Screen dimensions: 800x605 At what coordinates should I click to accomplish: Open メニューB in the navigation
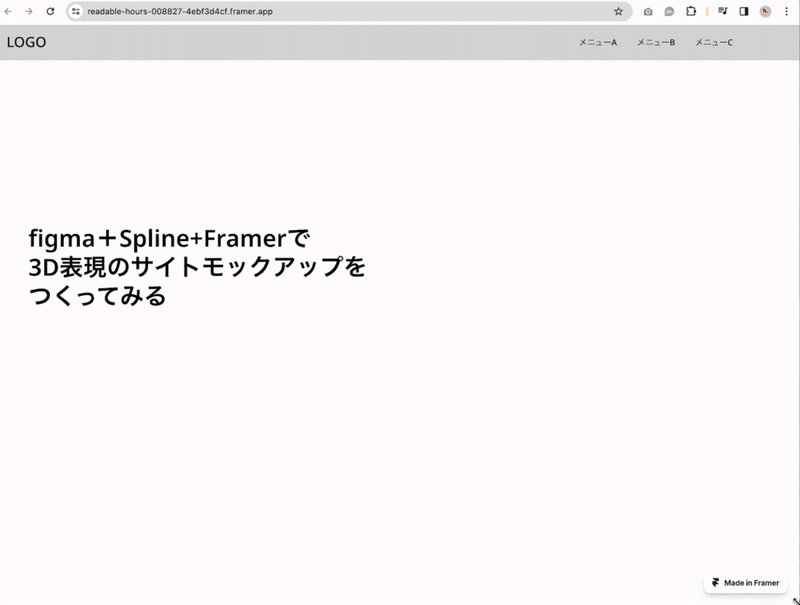point(656,42)
